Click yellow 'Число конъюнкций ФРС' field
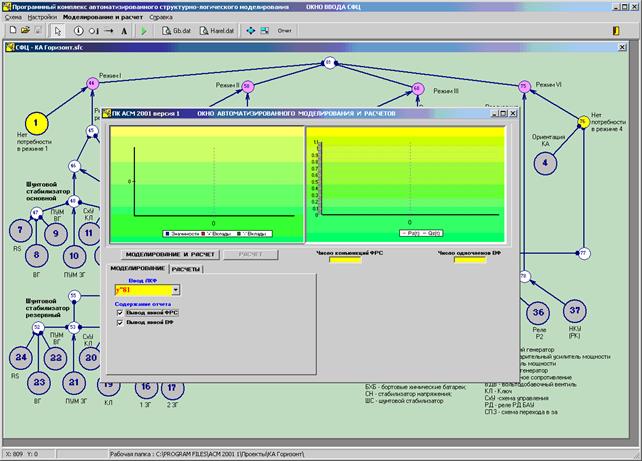 click(347, 262)
